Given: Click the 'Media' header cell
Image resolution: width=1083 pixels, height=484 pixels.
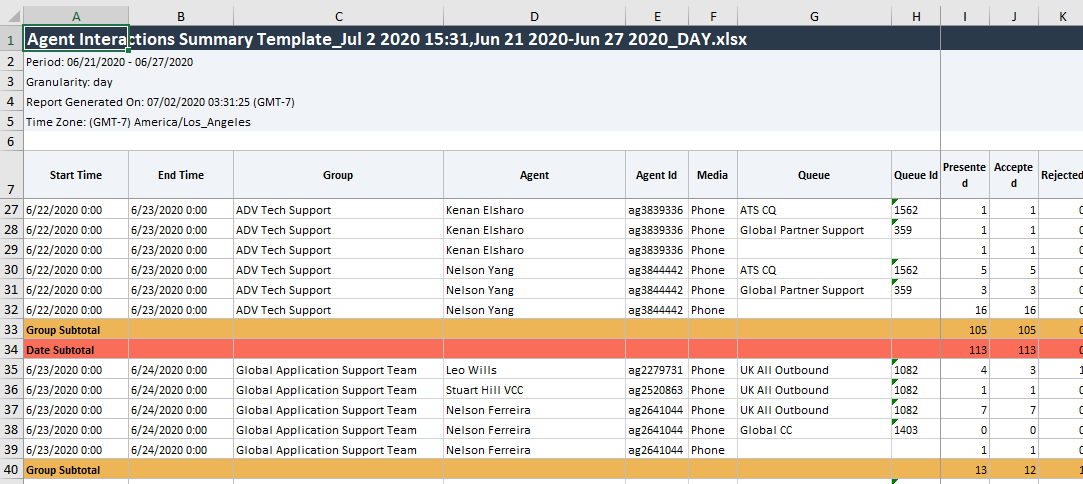Looking at the screenshot, I should [713, 175].
